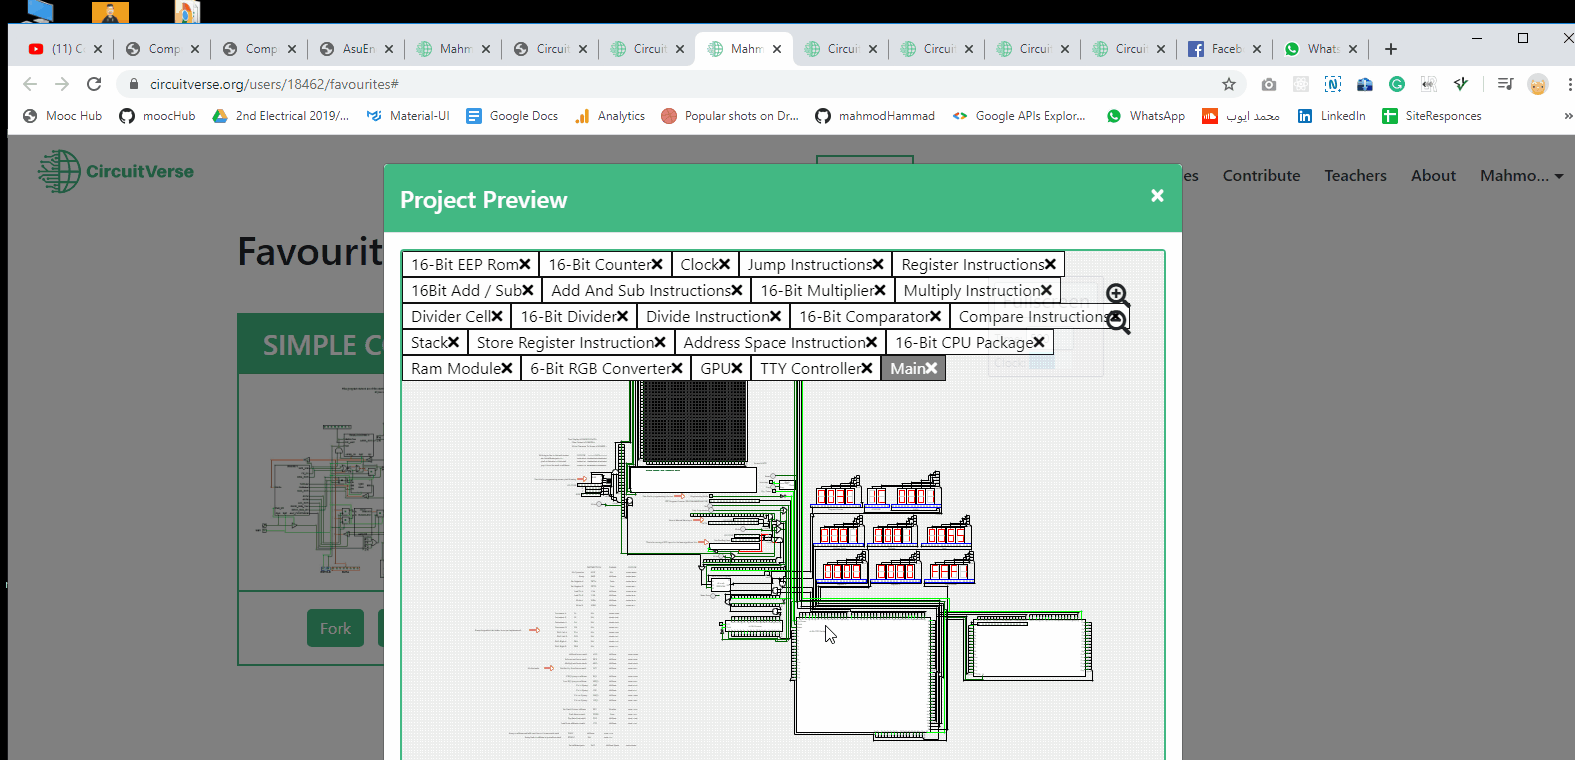Close the Divide Instructions circuit tab
This screenshot has height=760, width=1575.
click(775, 316)
